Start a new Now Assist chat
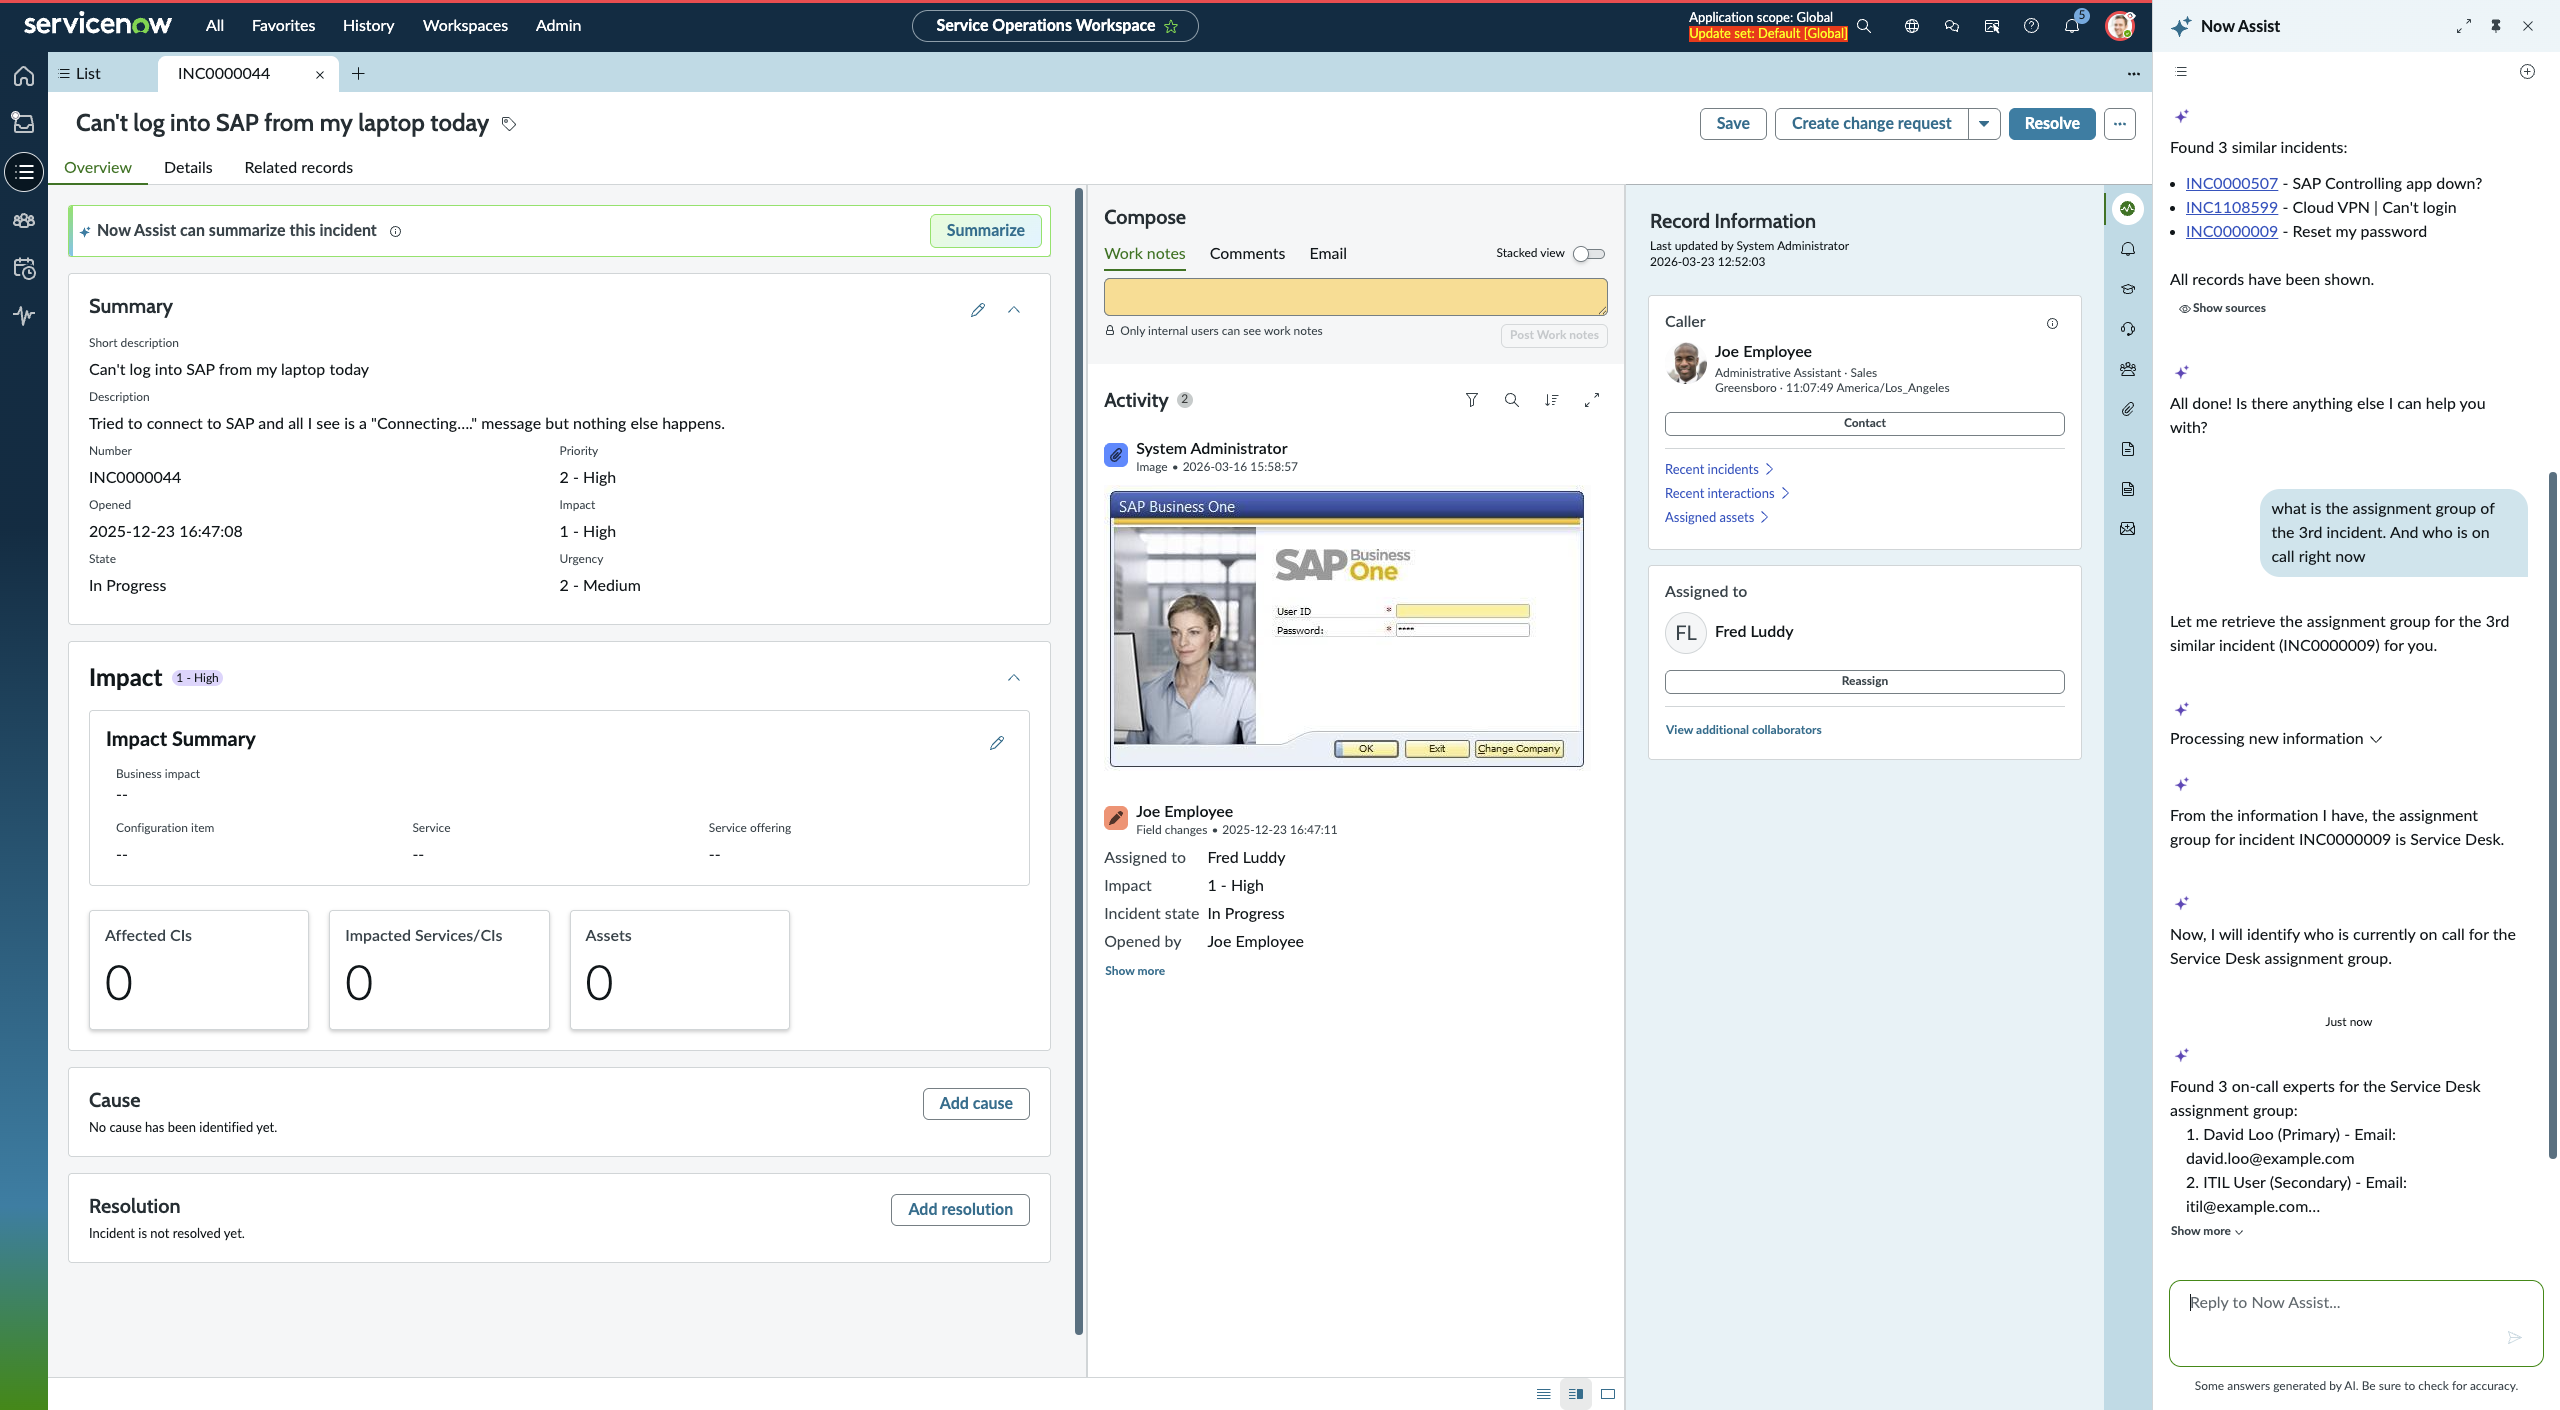 coord(2527,72)
